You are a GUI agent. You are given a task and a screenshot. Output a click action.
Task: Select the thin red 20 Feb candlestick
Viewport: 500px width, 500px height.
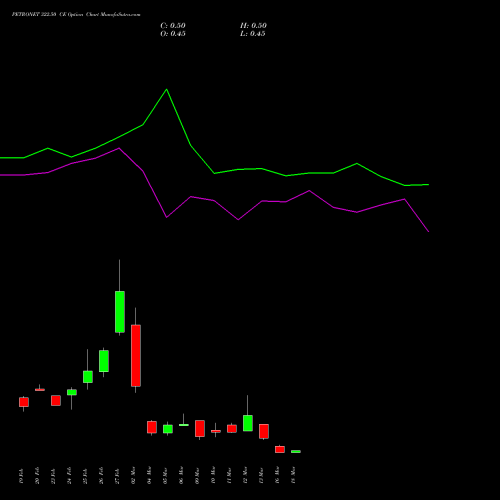tap(40, 390)
